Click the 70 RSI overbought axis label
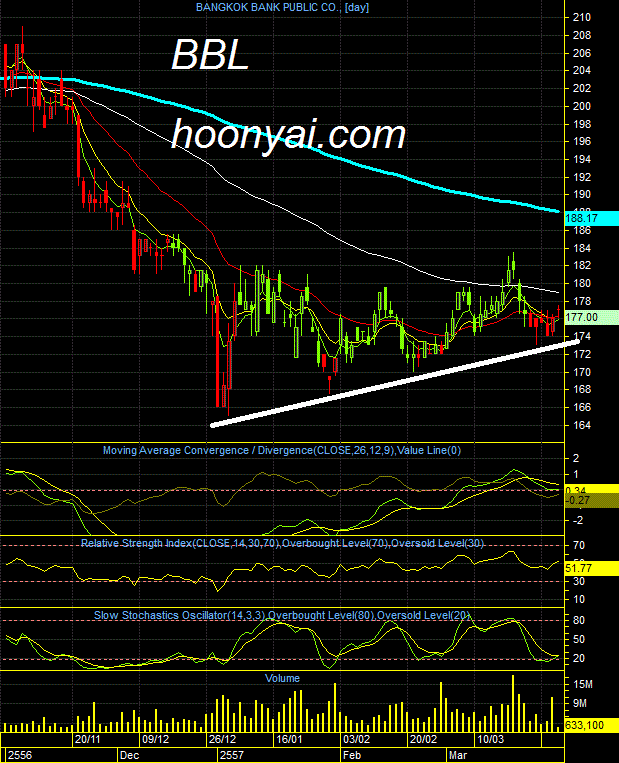This screenshot has height=763, width=619. [x=579, y=546]
